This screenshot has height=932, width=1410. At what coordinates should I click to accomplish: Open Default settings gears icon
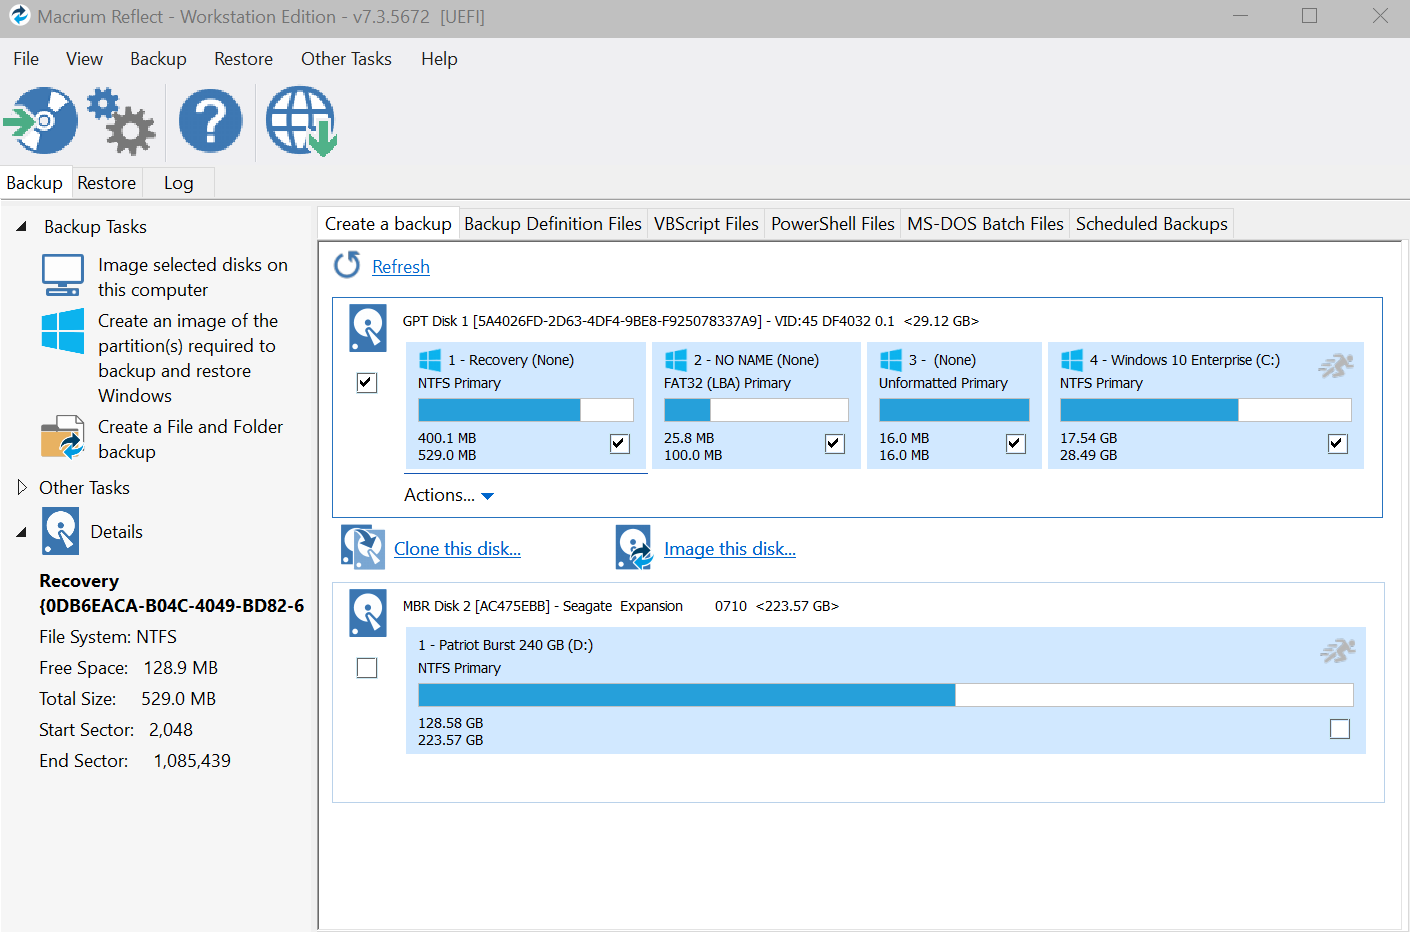(120, 121)
